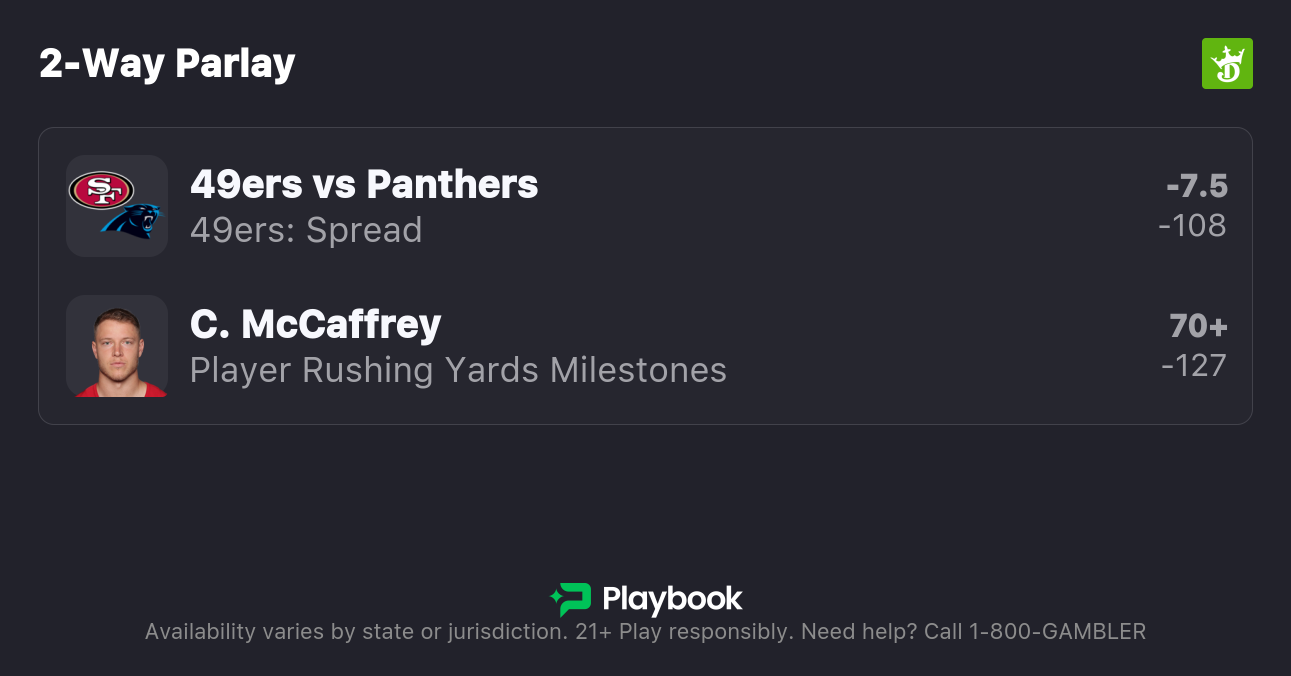Click the 49ers: Spread bet label
Screen dimensions: 1291x676
click(x=306, y=230)
